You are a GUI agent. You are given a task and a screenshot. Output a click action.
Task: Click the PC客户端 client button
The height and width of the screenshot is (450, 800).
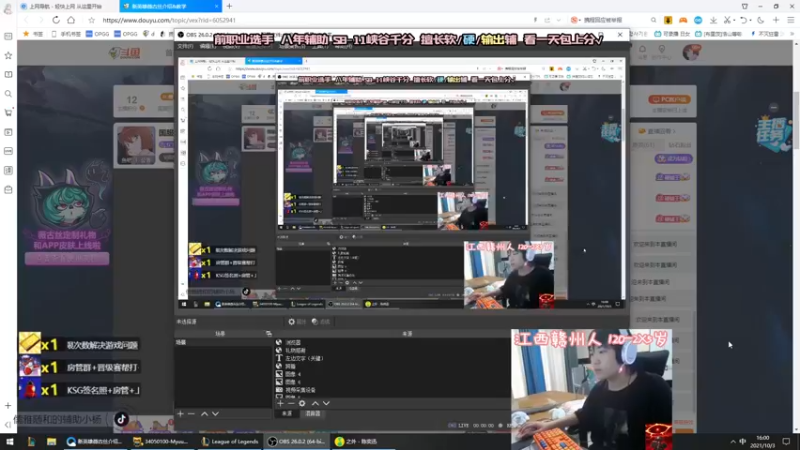coord(669,99)
